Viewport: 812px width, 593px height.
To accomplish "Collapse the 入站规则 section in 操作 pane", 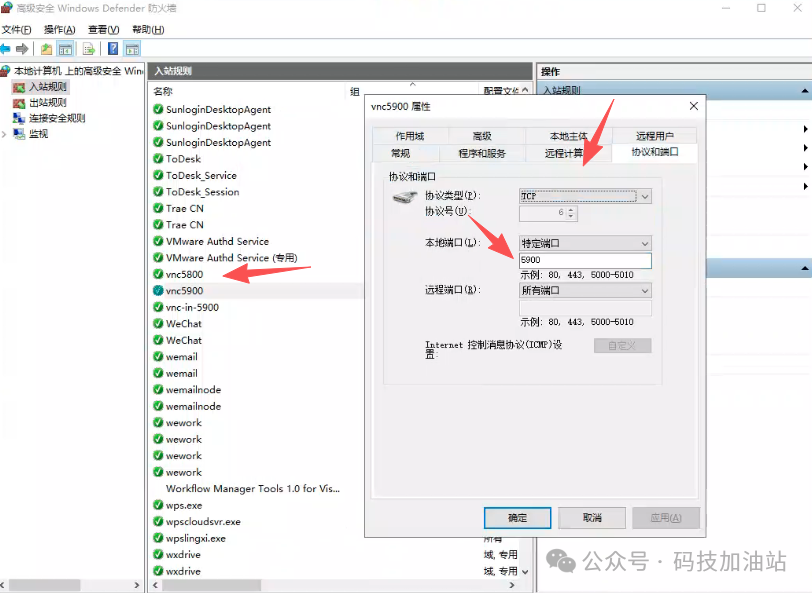I will [x=805, y=91].
